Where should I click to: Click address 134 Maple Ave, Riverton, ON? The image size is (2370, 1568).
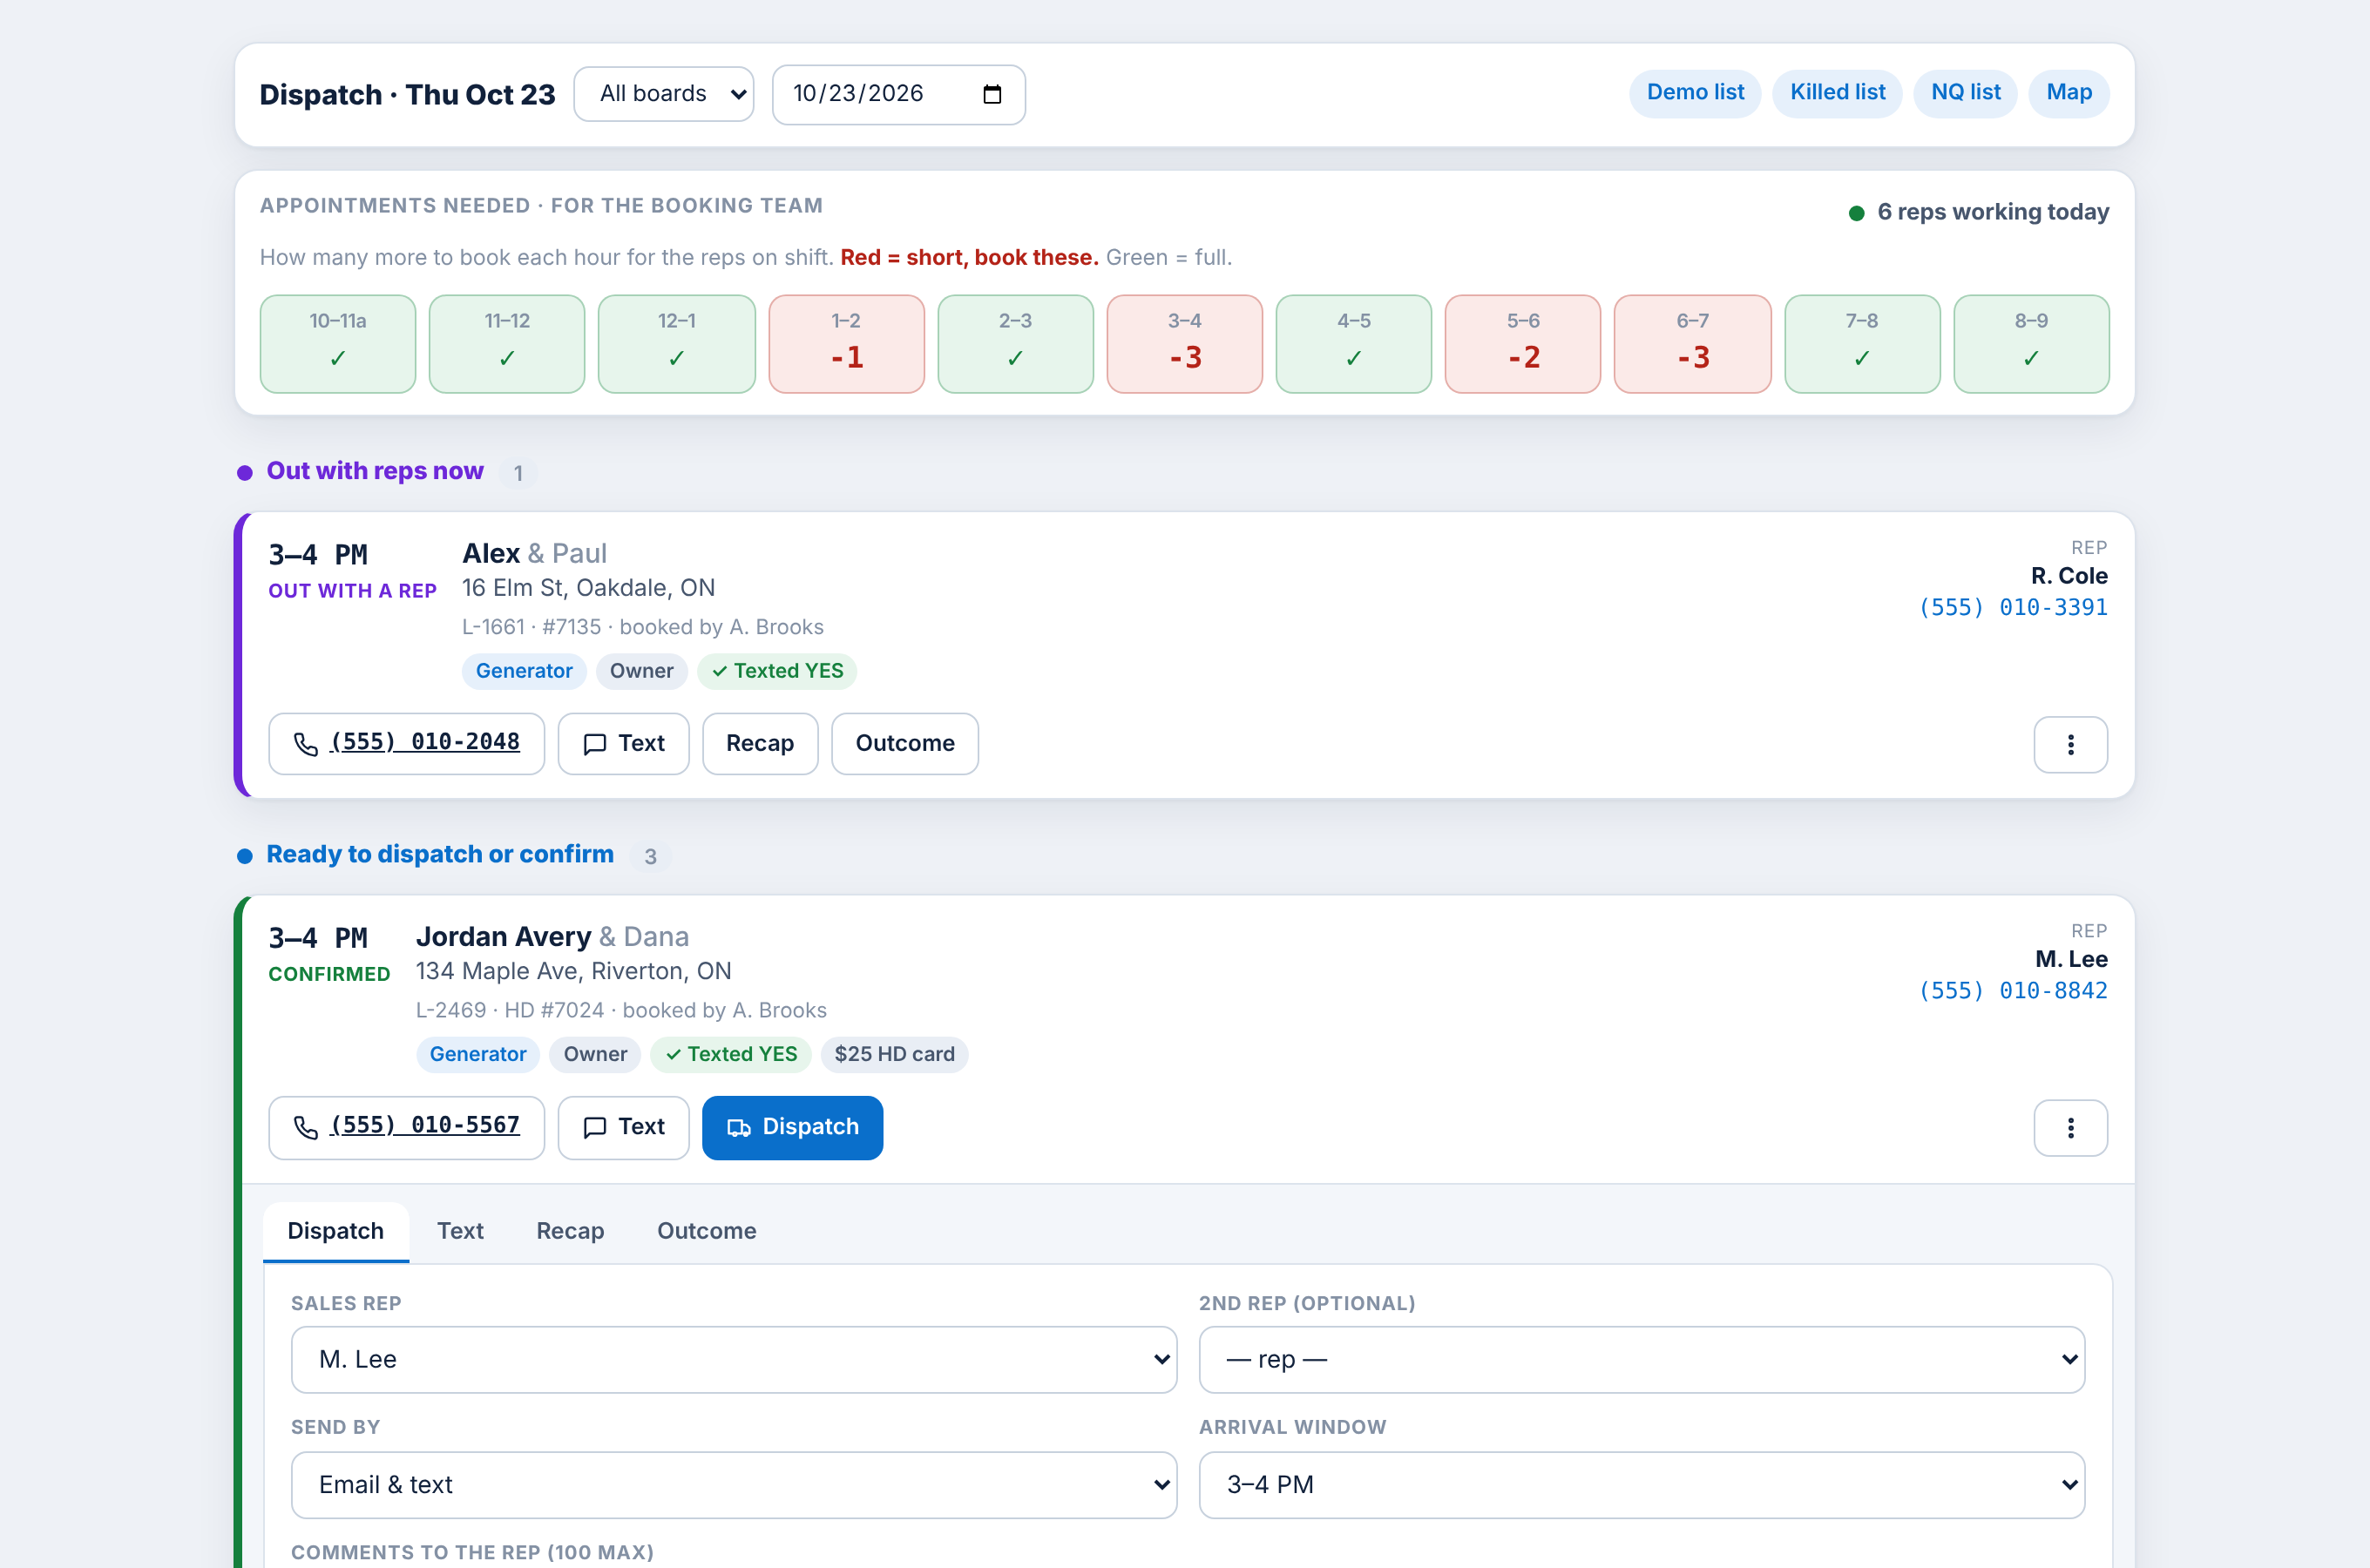(x=573, y=971)
